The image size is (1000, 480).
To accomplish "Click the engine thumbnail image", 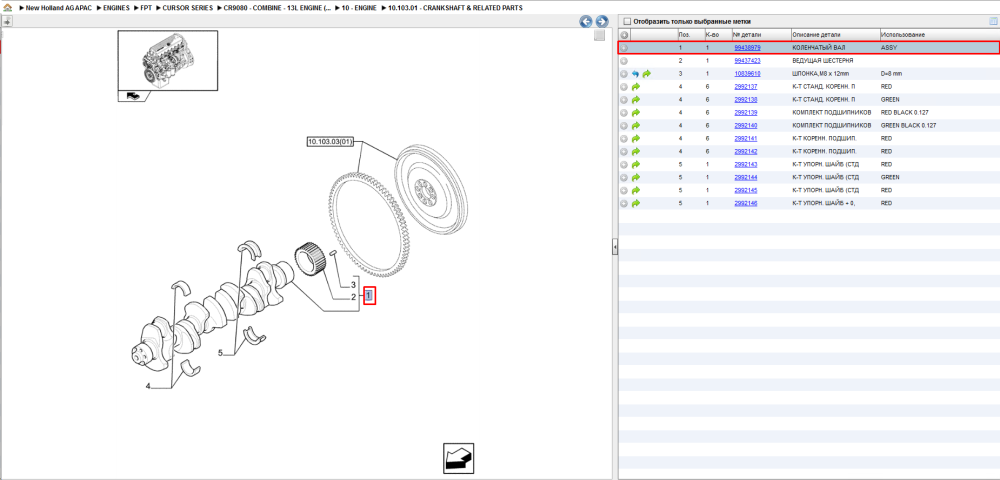I will (168, 61).
